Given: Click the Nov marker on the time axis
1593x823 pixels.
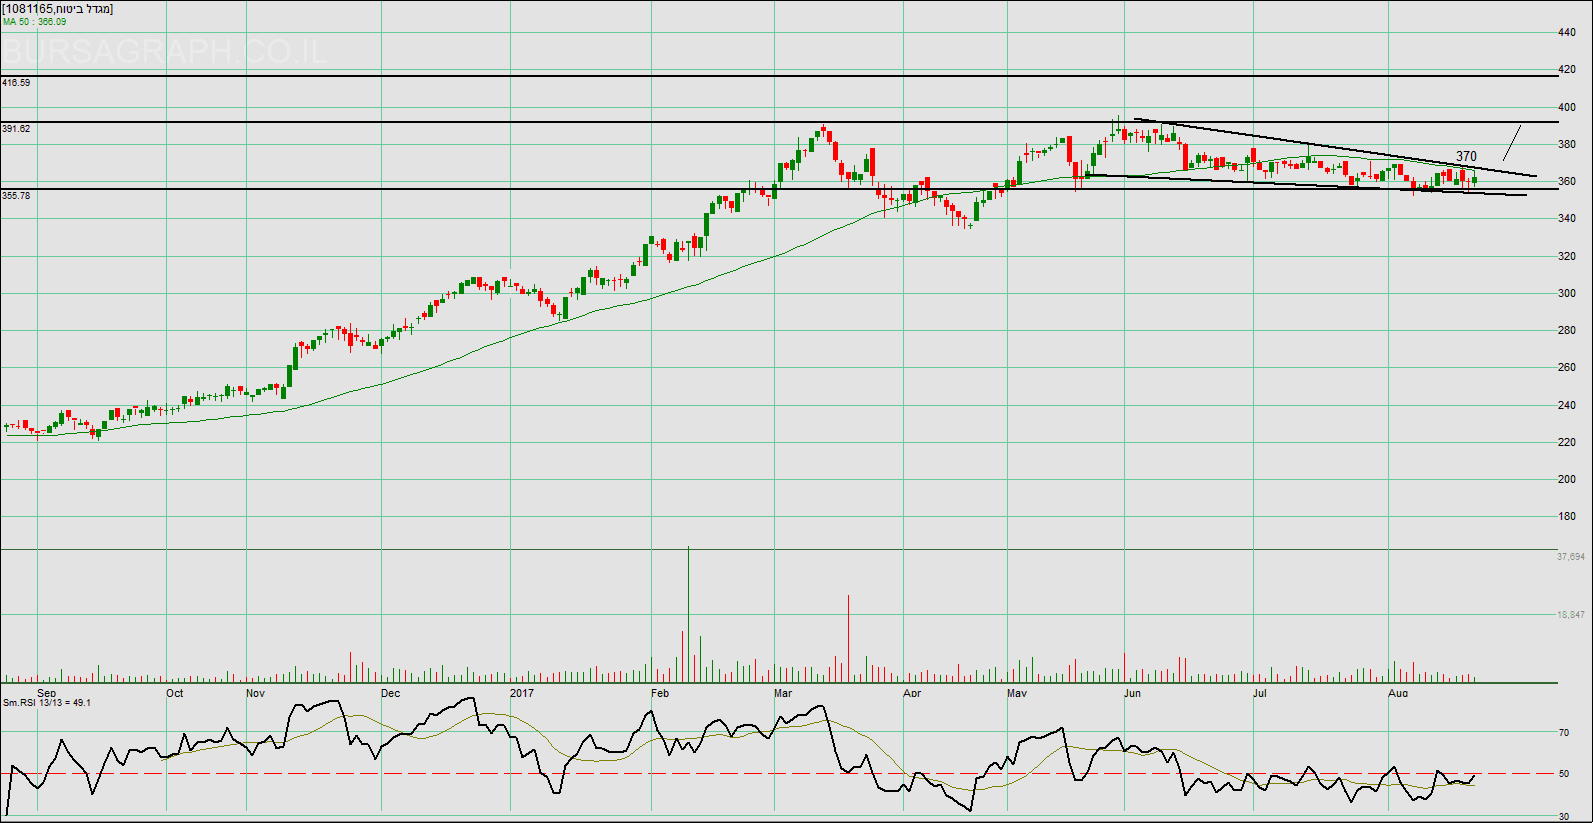Looking at the screenshot, I should [x=255, y=693].
